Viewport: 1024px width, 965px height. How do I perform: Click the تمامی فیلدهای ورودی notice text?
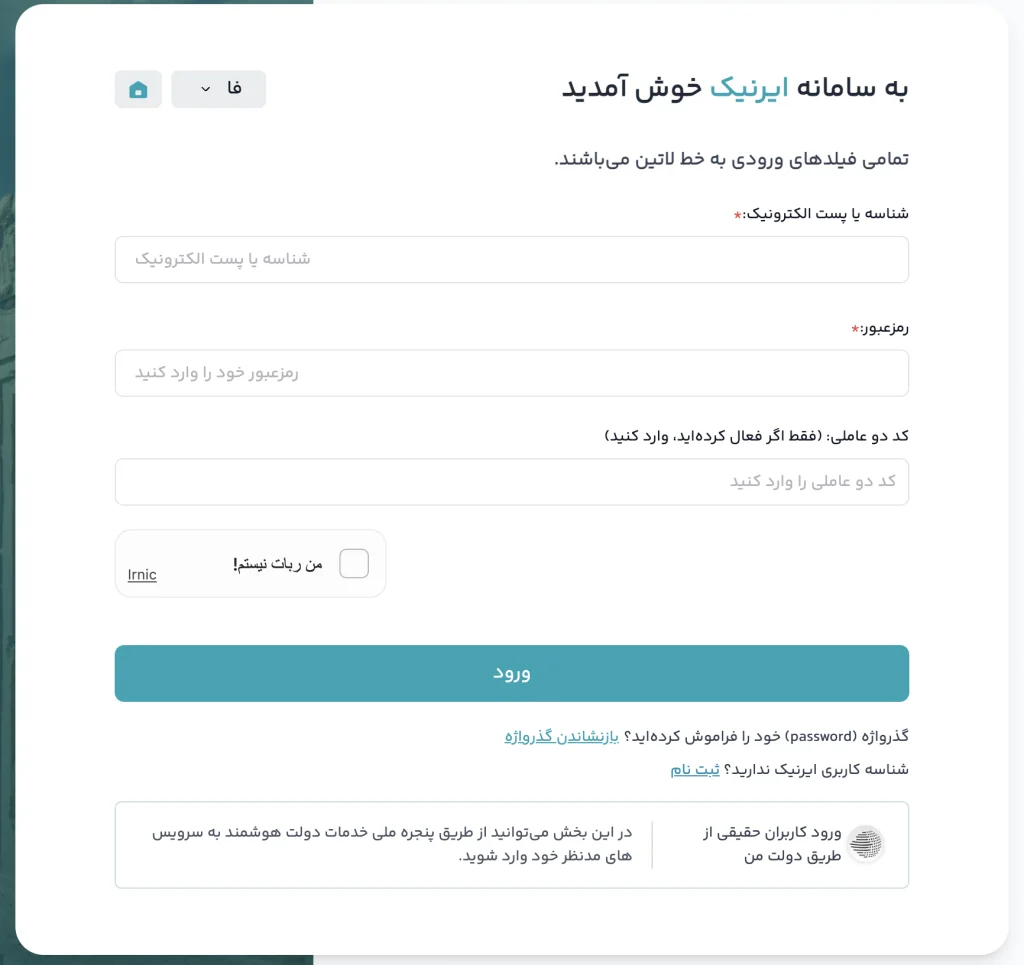731,159
